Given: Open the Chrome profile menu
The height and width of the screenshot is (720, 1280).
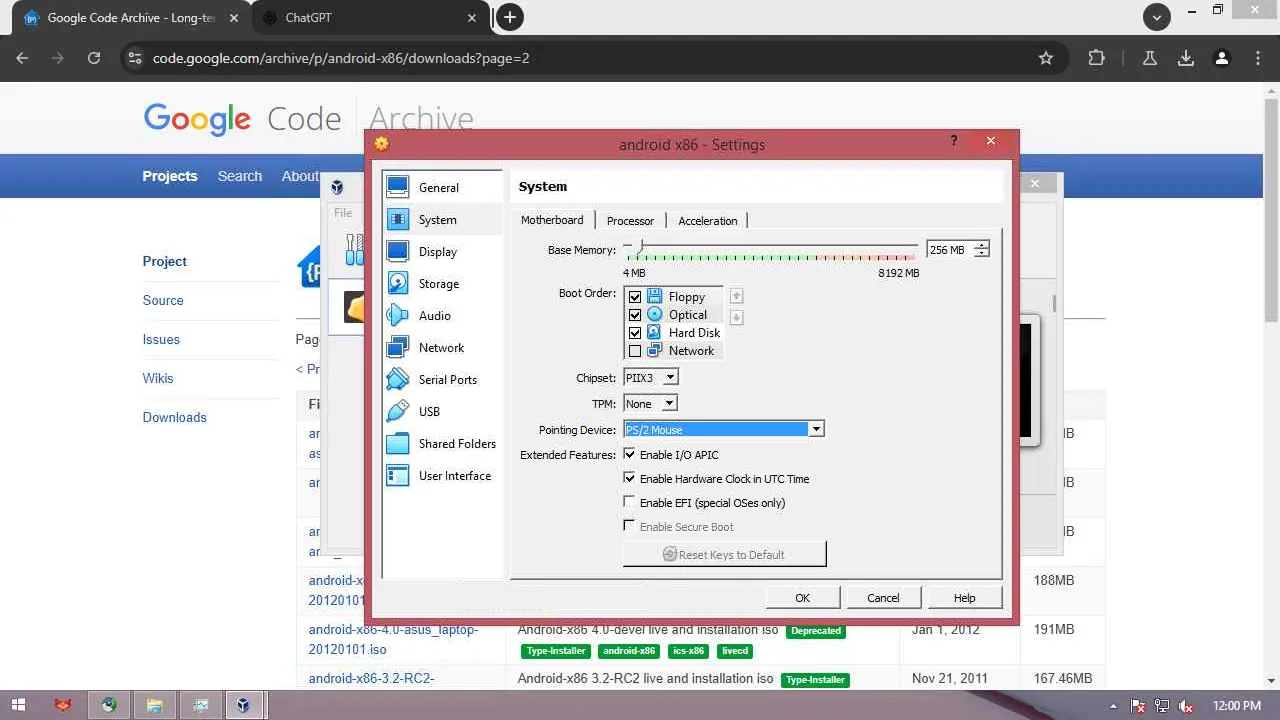Looking at the screenshot, I should pos(1222,58).
